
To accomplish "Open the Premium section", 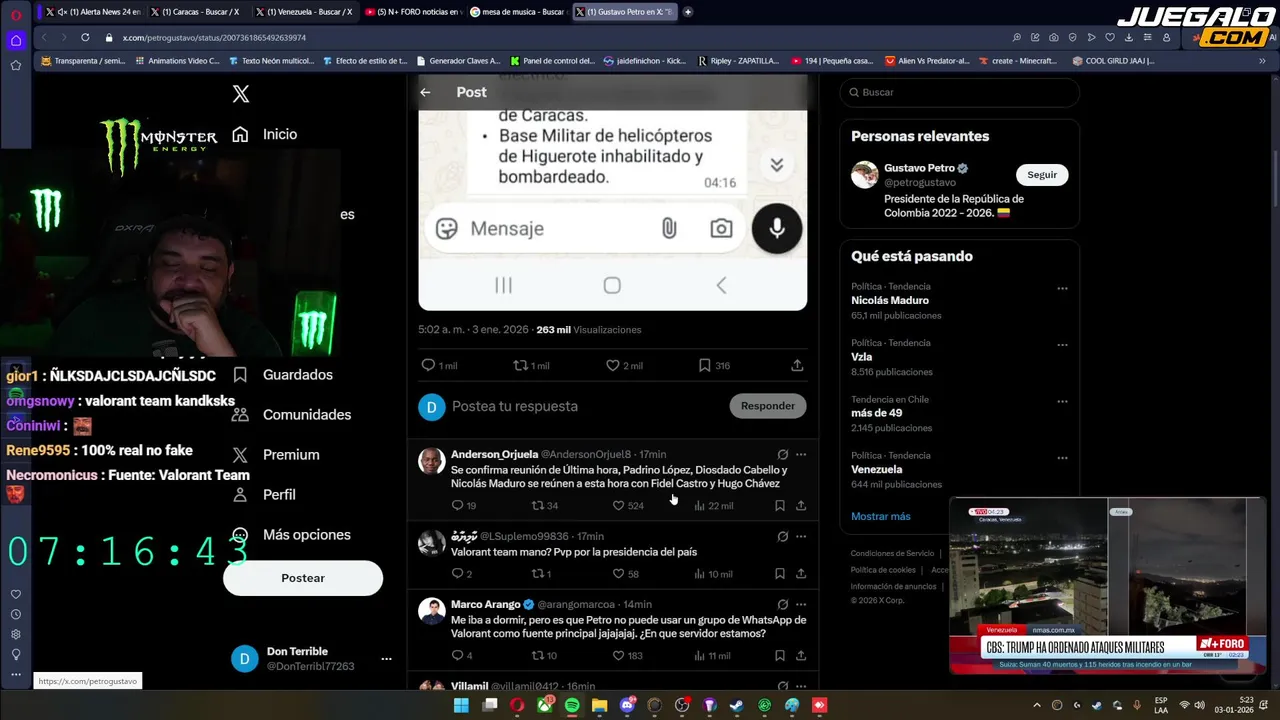I will point(275,455).
